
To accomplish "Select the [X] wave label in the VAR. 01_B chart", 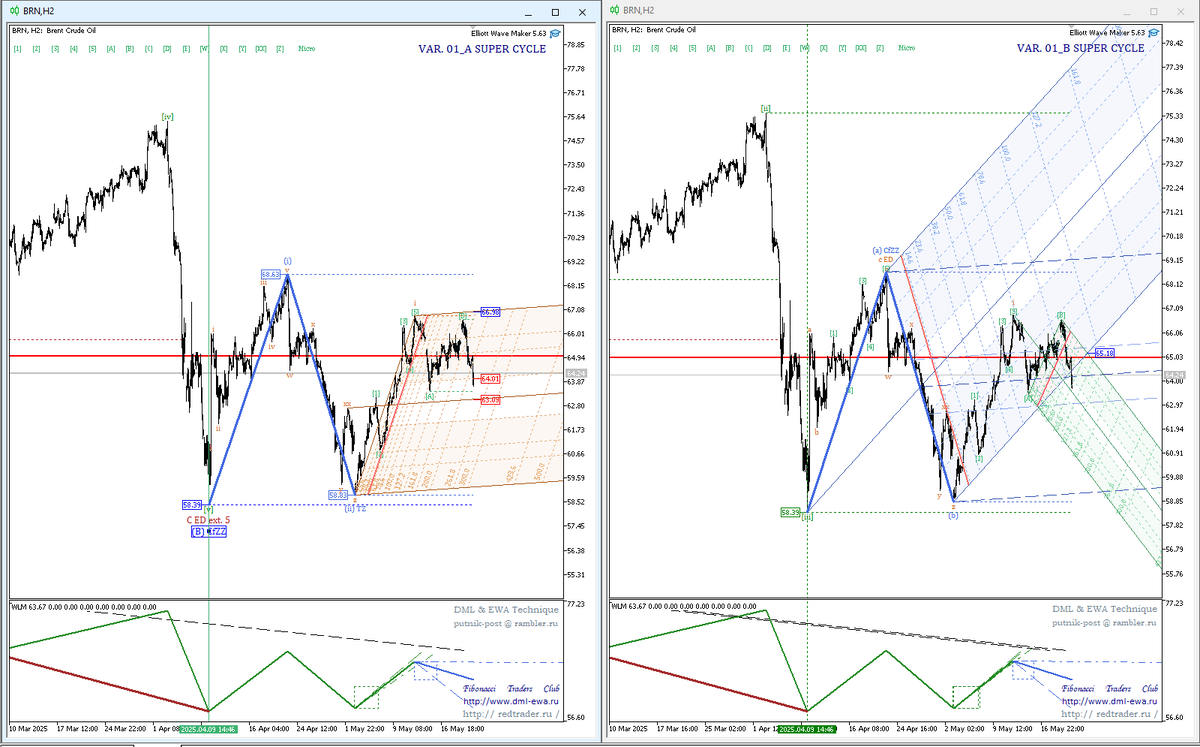I will (x=823, y=48).
